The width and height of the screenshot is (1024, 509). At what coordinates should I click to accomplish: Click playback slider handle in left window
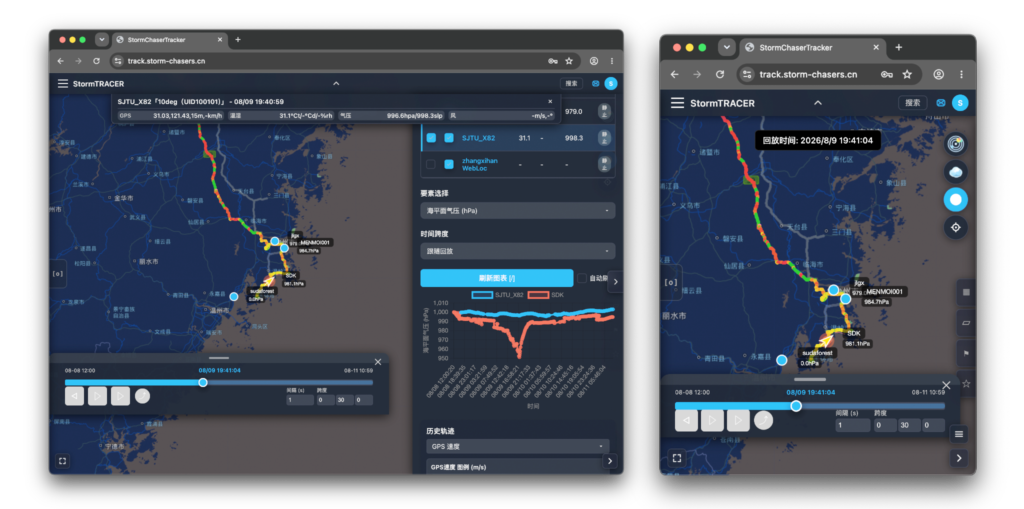tap(203, 382)
